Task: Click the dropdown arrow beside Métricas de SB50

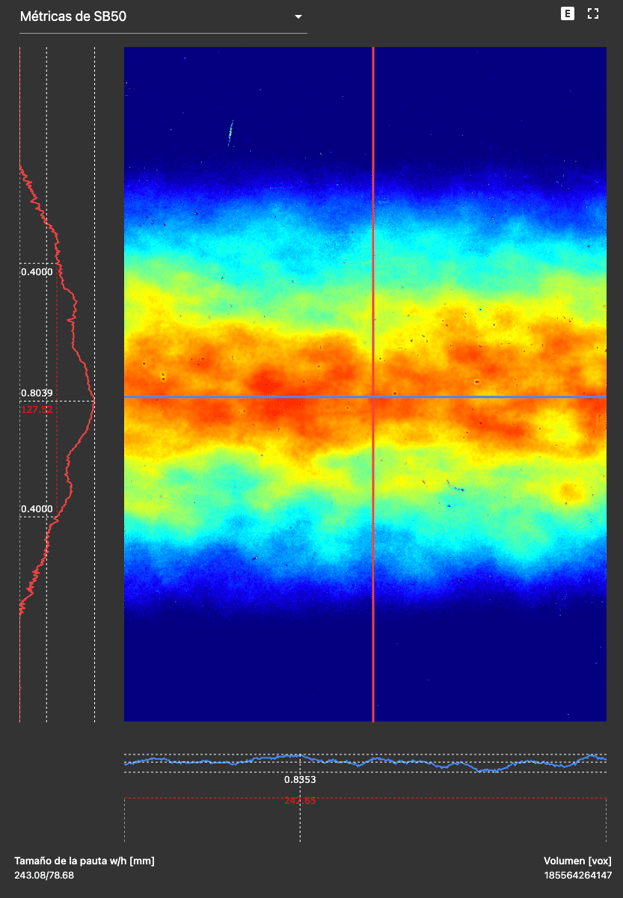Action: click(297, 17)
